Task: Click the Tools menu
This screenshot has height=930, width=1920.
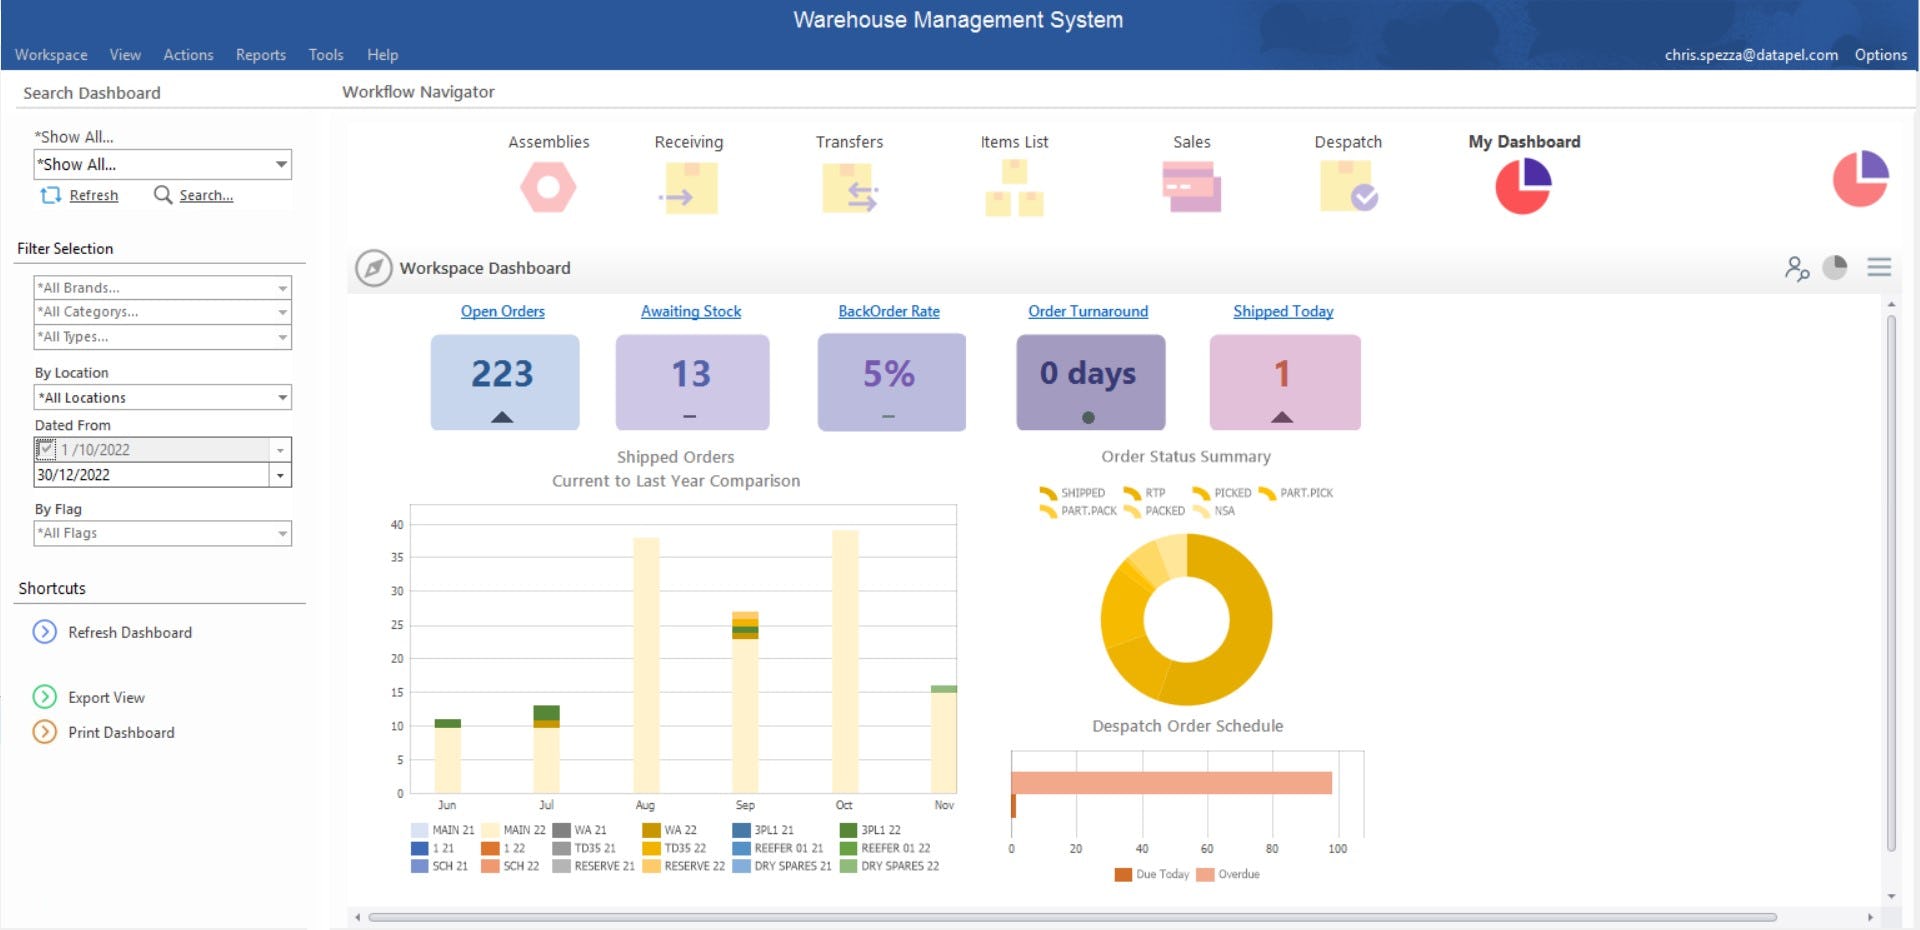Action: 325,55
